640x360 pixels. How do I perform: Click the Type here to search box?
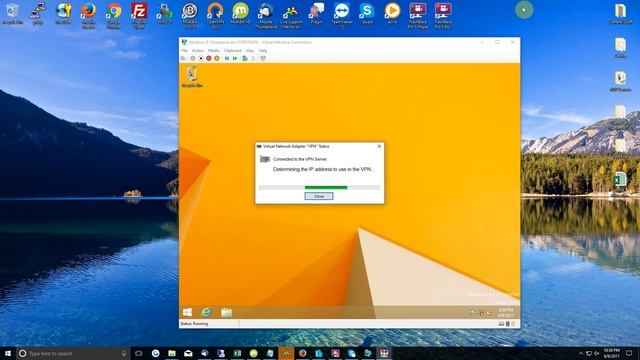coord(73,353)
